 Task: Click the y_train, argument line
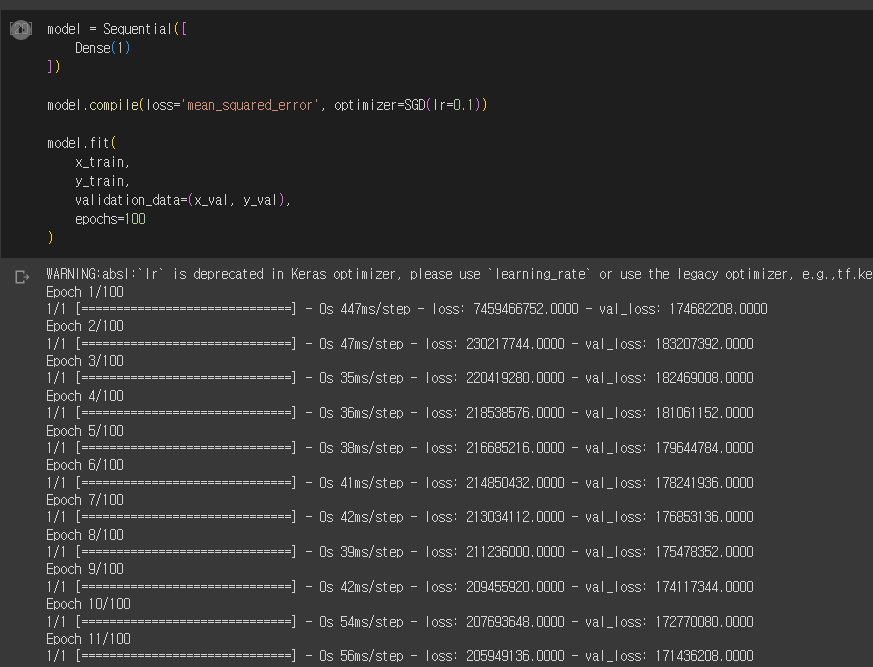[102, 181]
